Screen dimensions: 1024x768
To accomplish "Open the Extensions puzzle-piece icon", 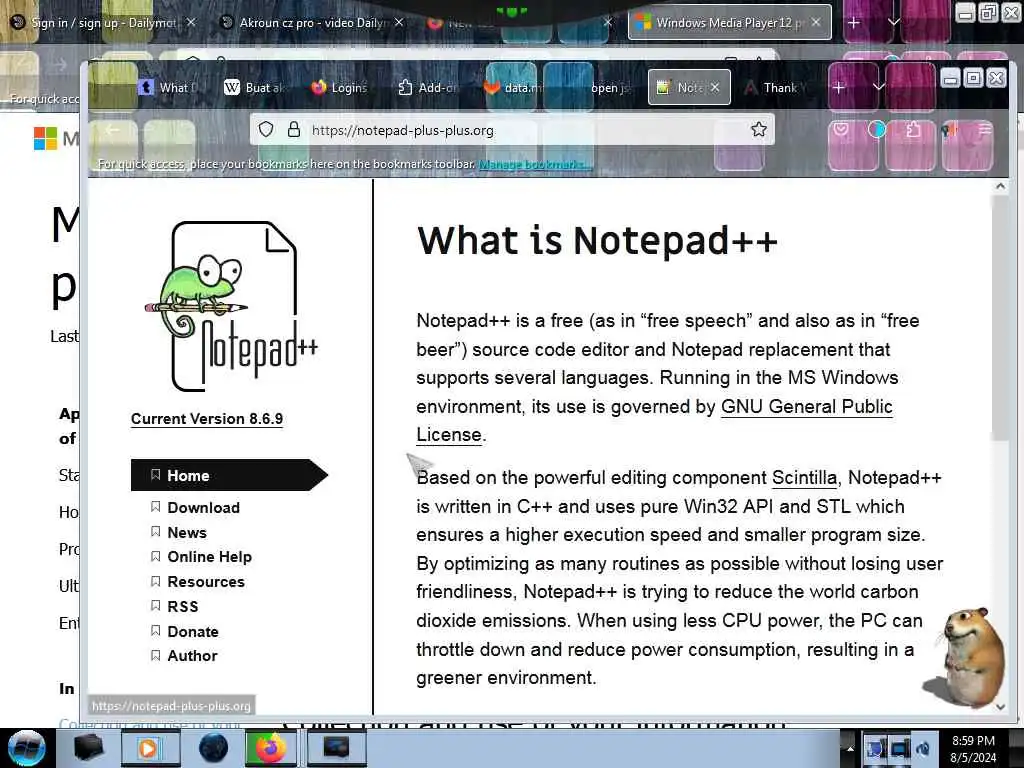I will [913, 129].
